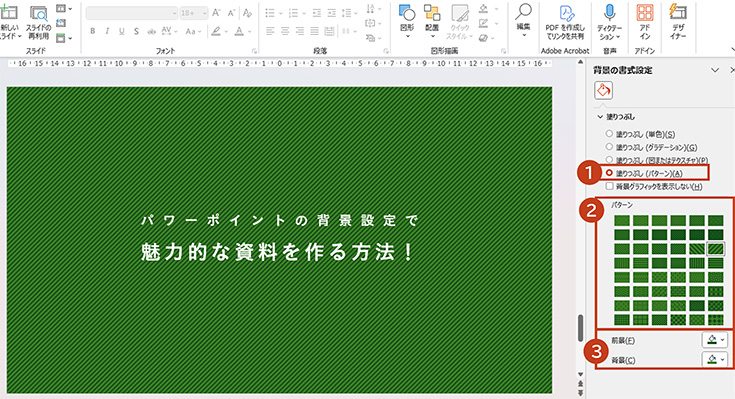Click the increase indent icon

[x=331, y=13]
